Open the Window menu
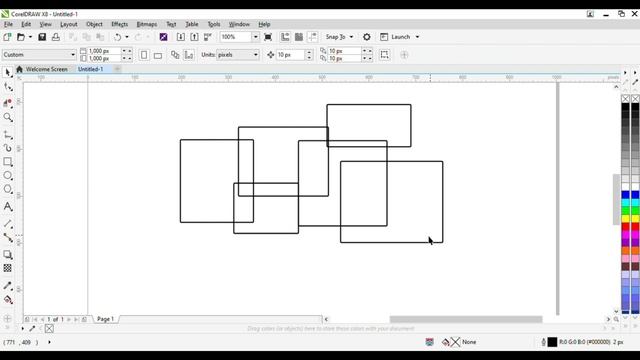 239,24
